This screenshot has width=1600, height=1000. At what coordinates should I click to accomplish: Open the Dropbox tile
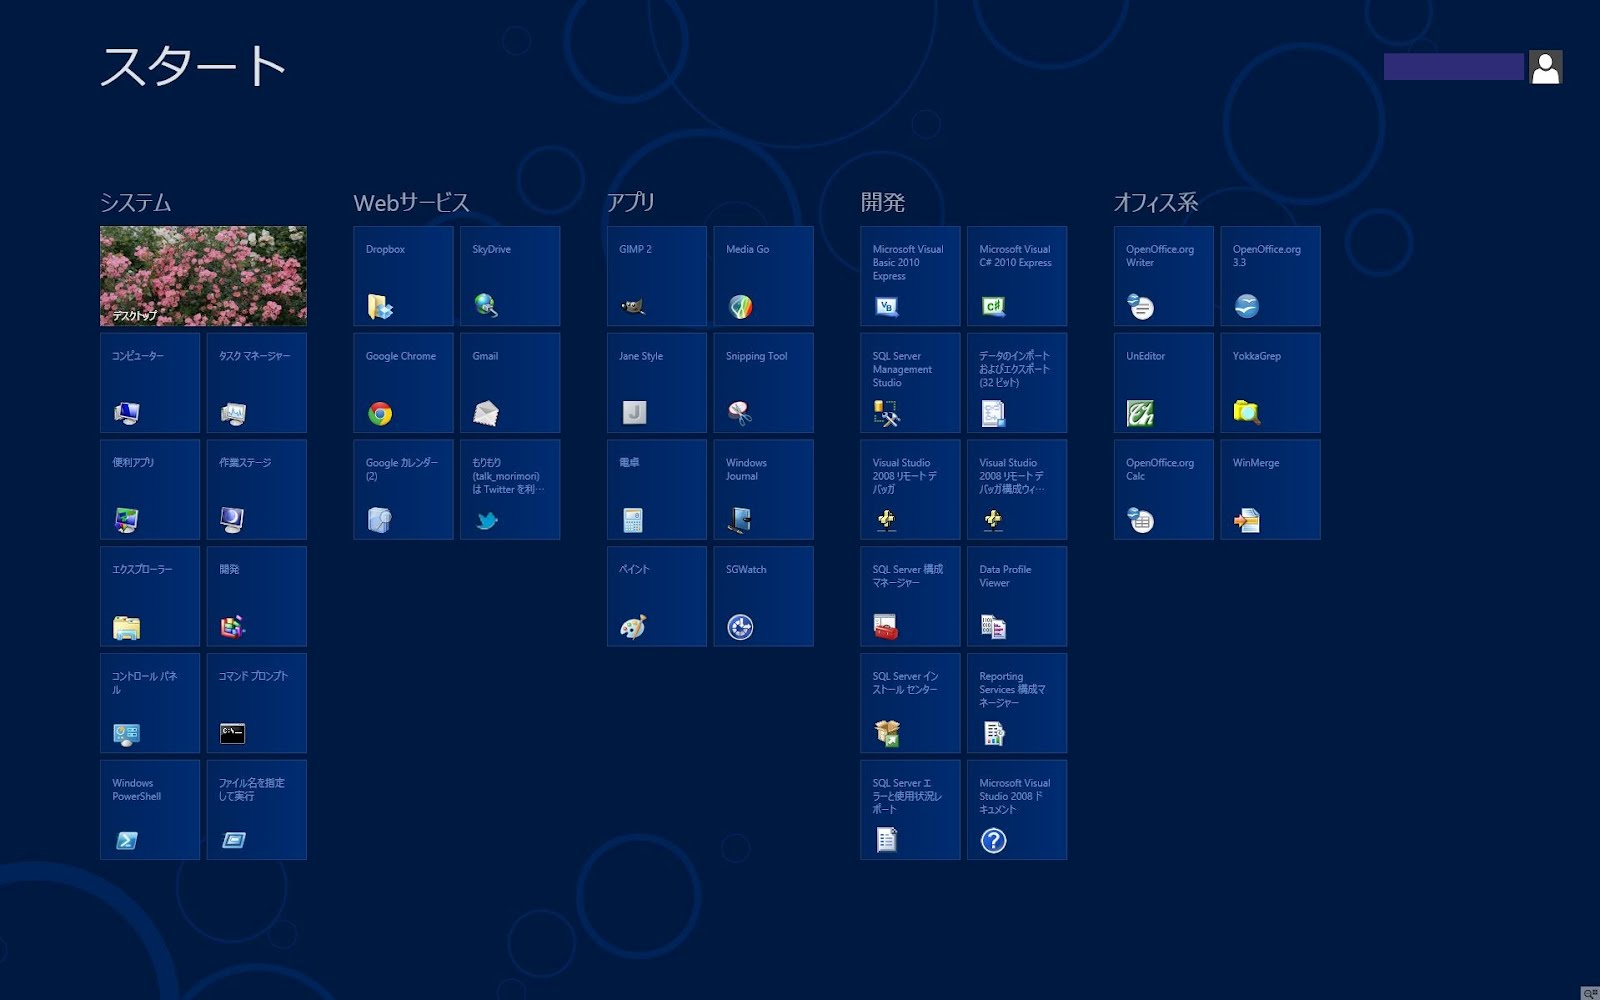pos(403,276)
